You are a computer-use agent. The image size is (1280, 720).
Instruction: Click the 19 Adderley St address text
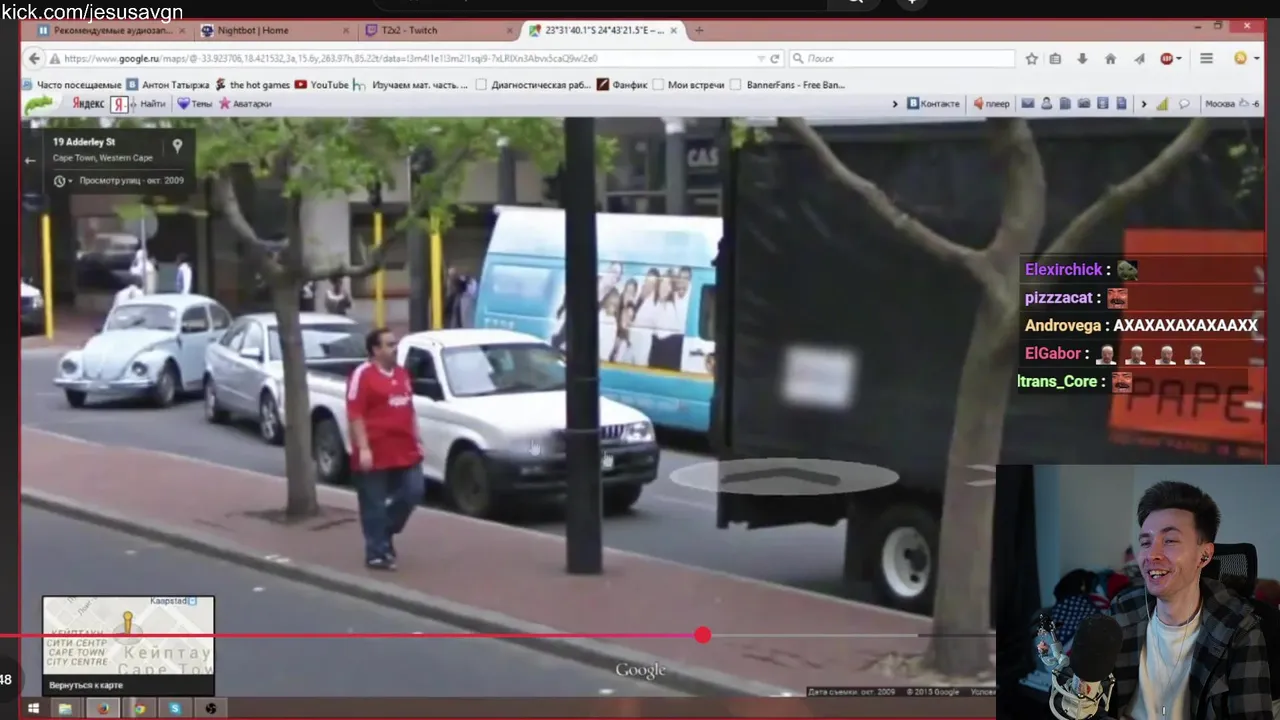click(84, 143)
